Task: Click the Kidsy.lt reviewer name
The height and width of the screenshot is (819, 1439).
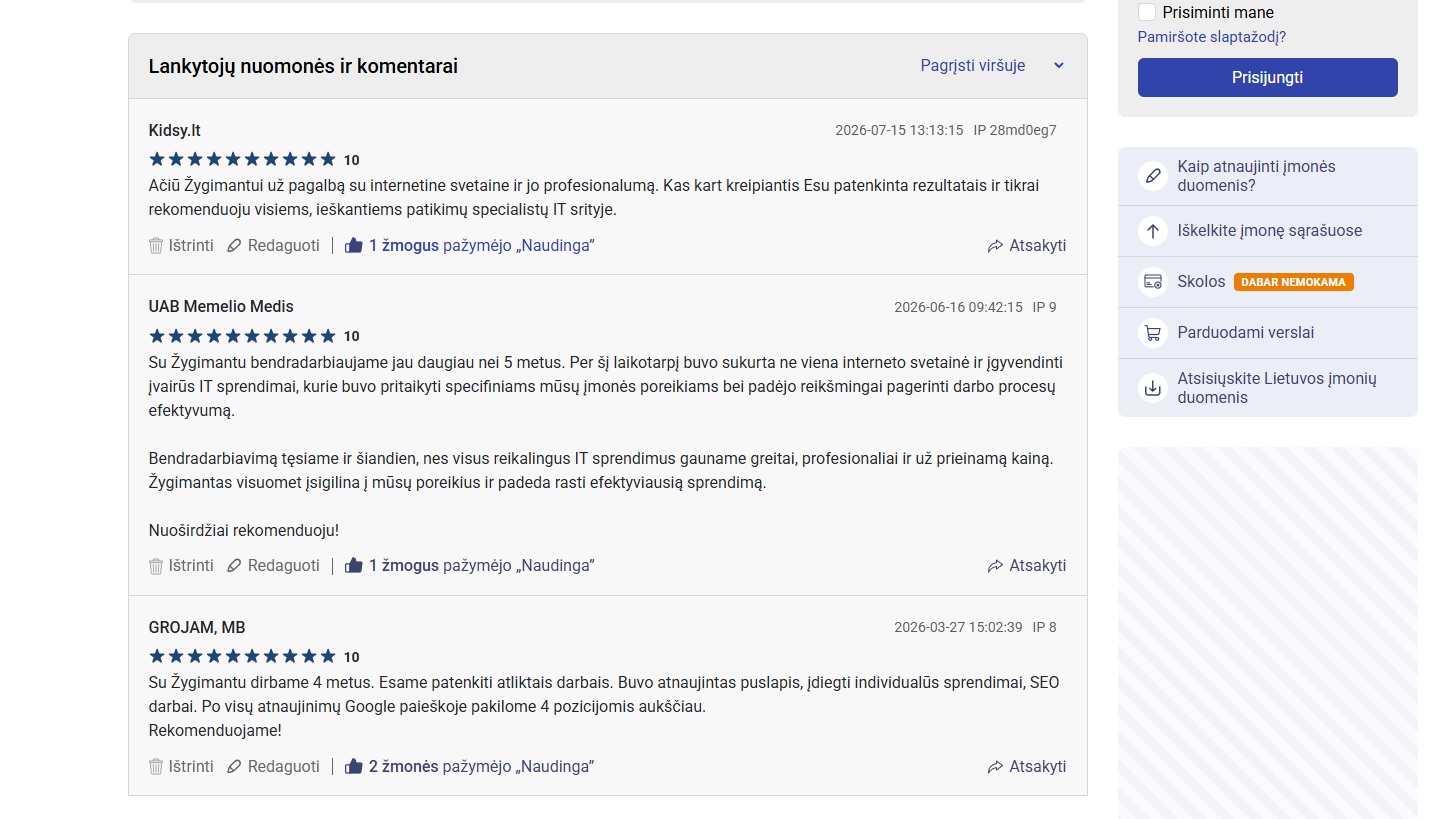Action: (174, 130)
